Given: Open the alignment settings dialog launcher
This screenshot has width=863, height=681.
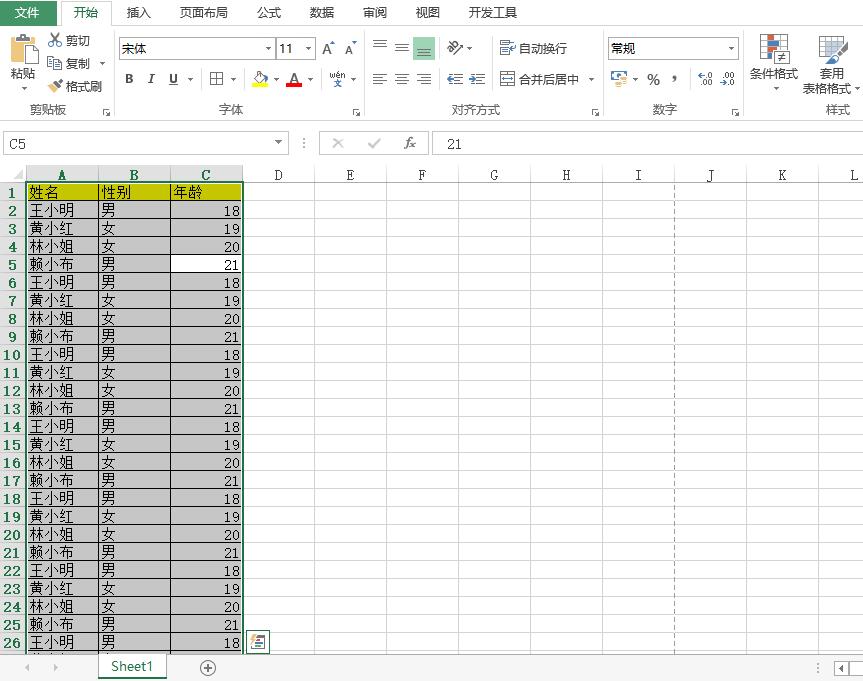Looking at the screenshot, I should (595, 112).
